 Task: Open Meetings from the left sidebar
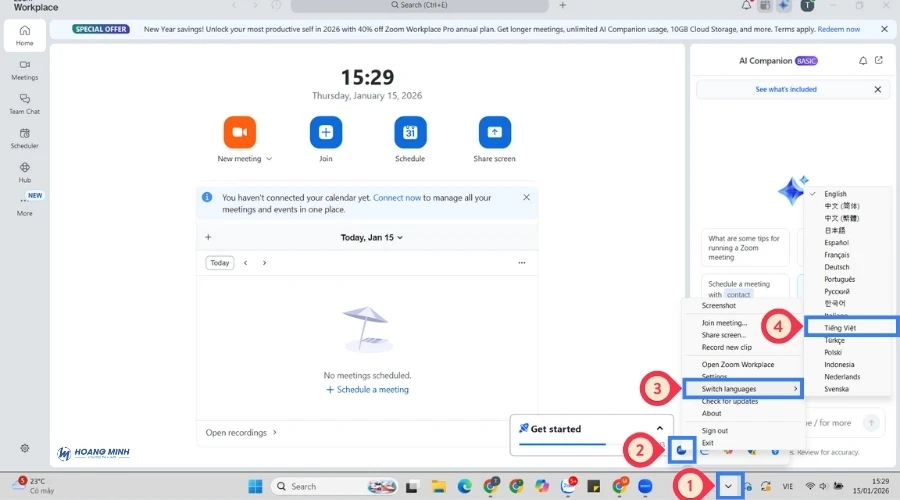[x=24, y=70]
